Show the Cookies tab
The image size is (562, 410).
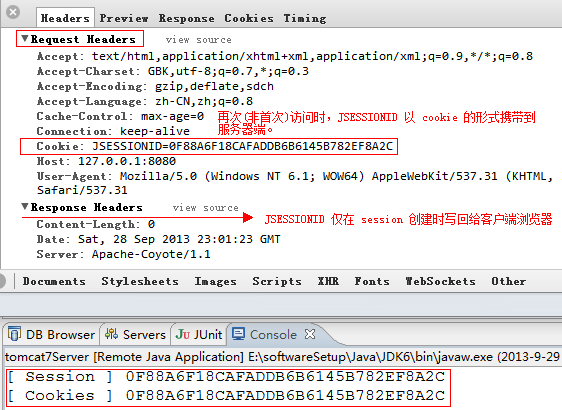click(249, 18)
